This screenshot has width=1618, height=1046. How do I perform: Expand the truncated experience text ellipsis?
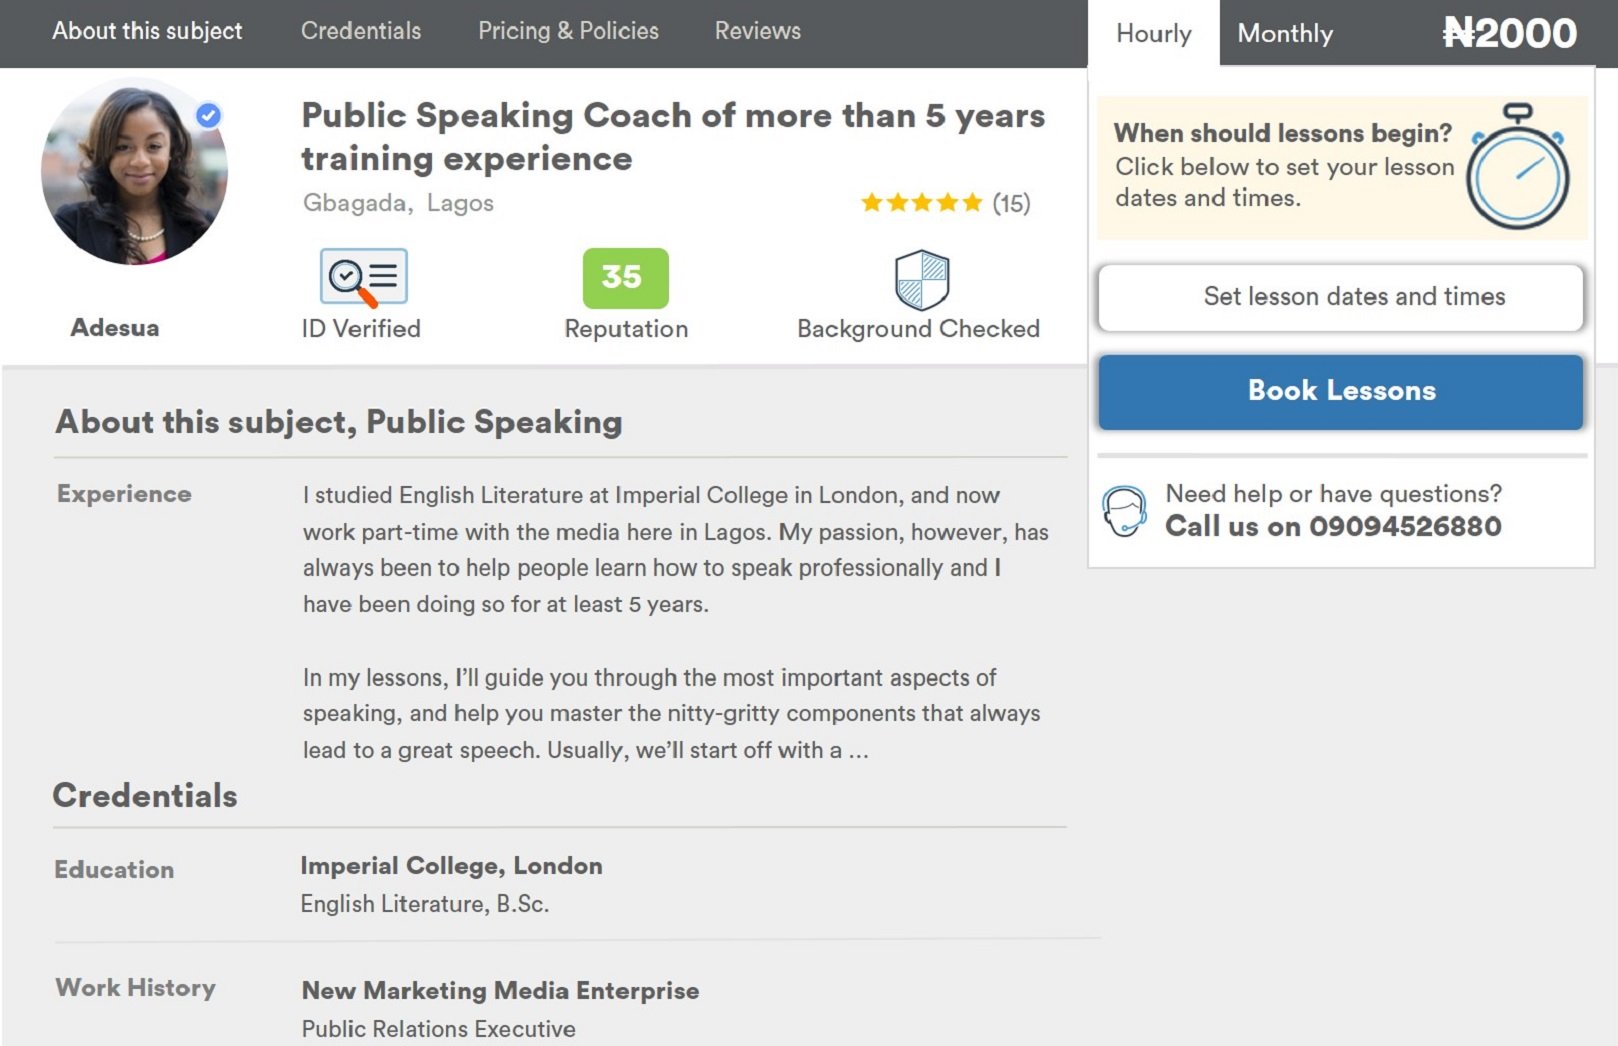point(858,751)
